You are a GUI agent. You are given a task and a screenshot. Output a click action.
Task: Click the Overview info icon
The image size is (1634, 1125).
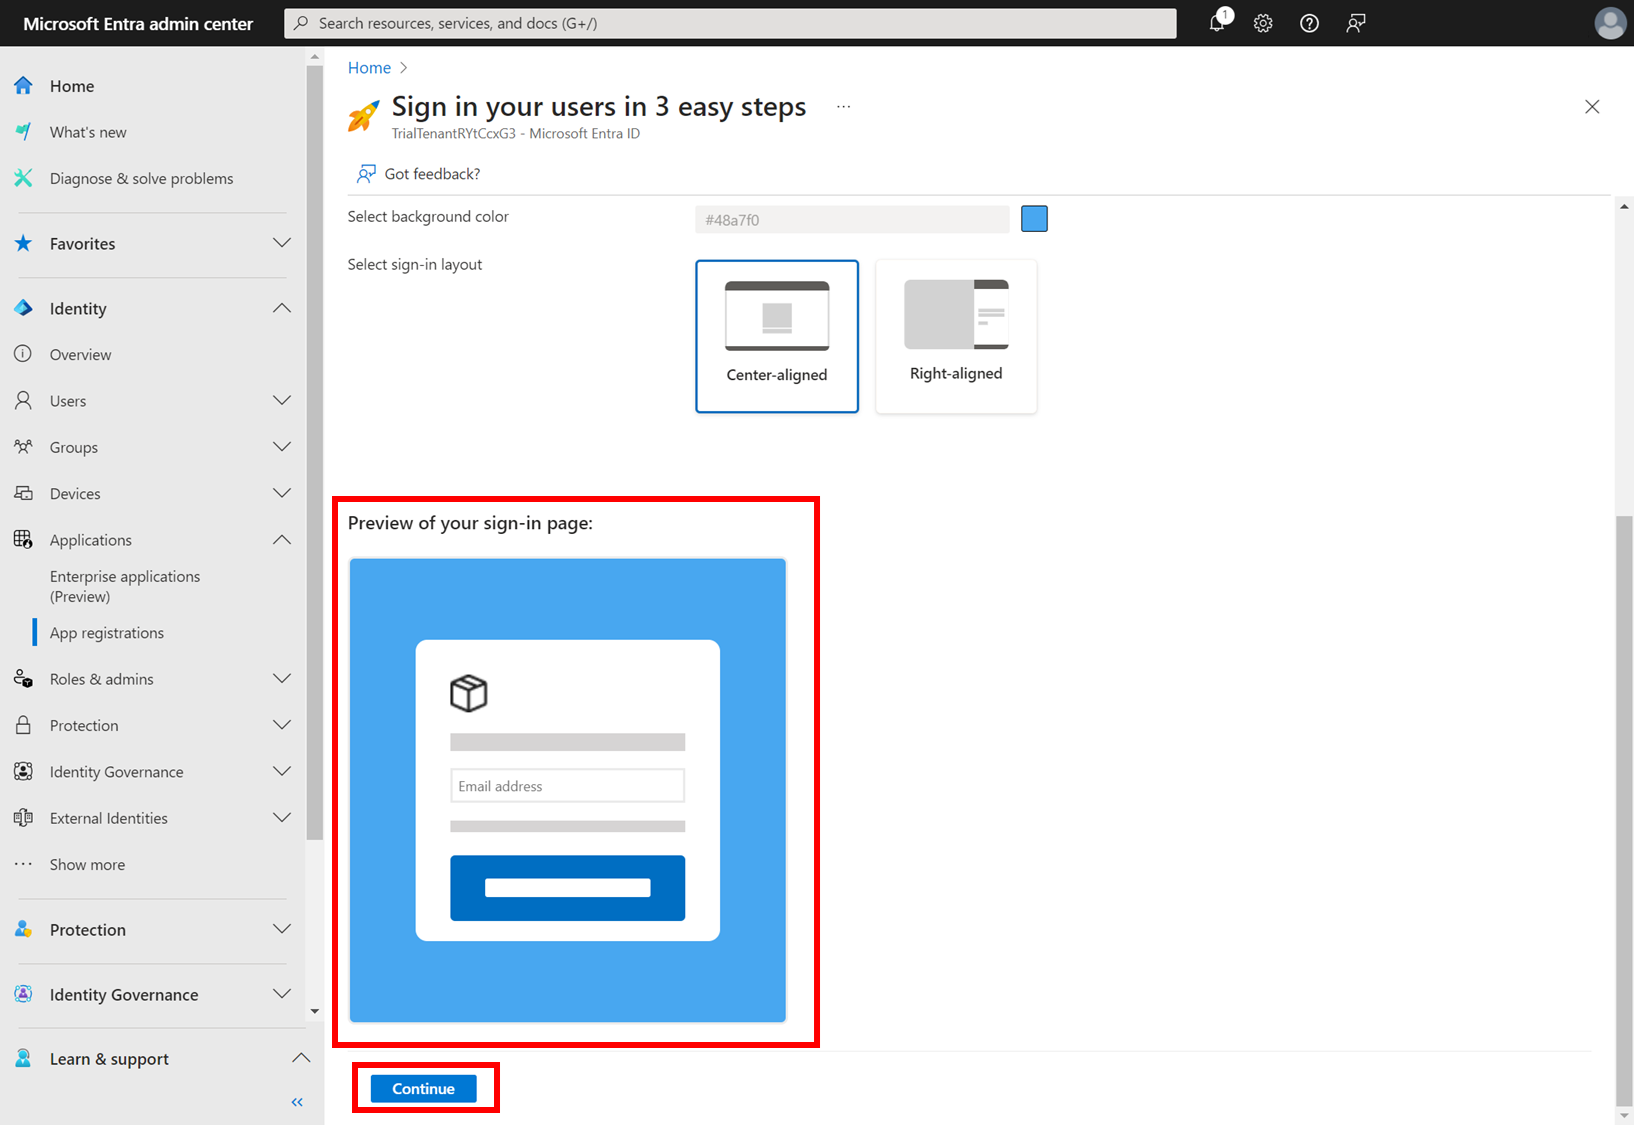click(x=23, y=354)
